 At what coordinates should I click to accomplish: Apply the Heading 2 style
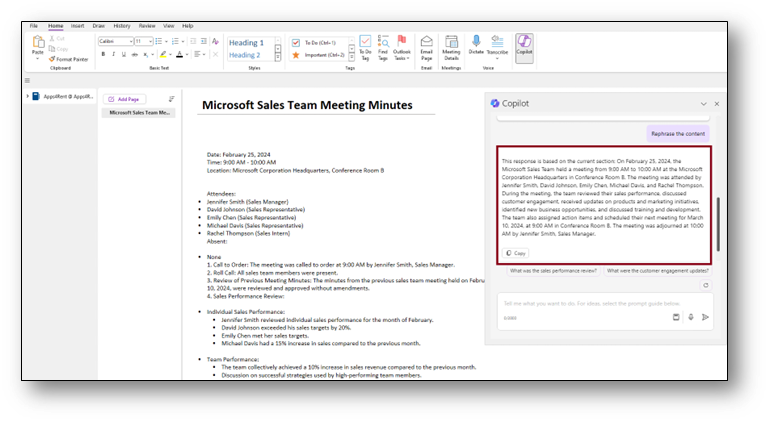pos(245,55)
